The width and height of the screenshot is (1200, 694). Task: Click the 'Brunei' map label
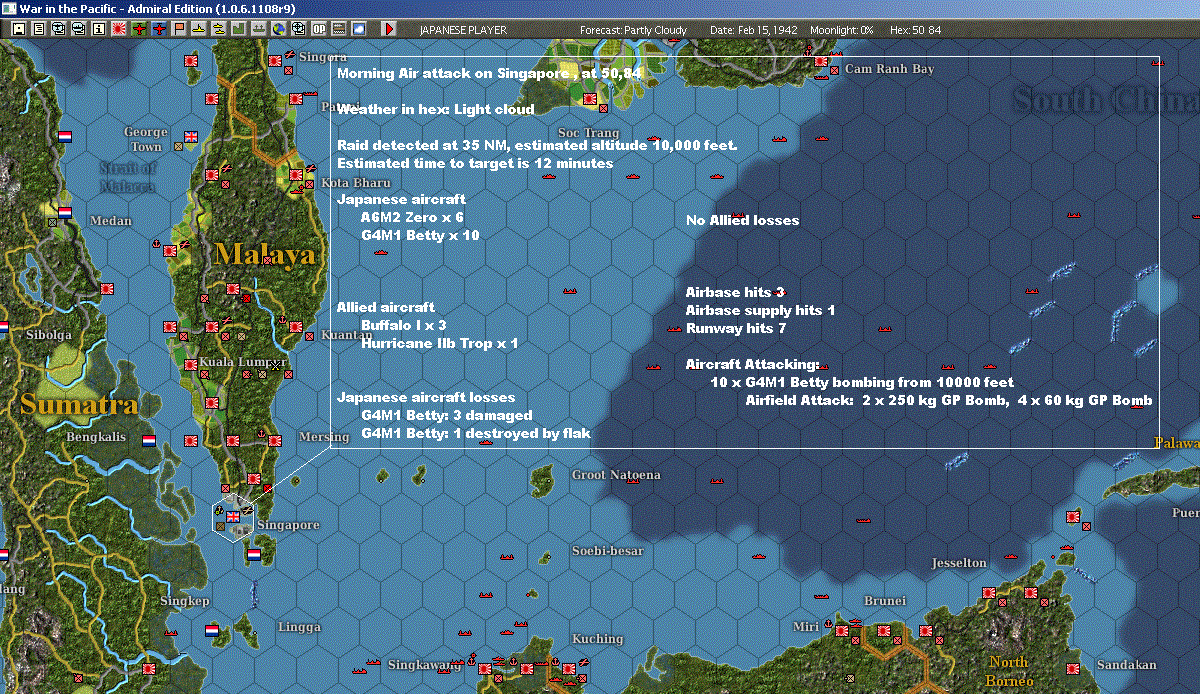coord(886,601)
